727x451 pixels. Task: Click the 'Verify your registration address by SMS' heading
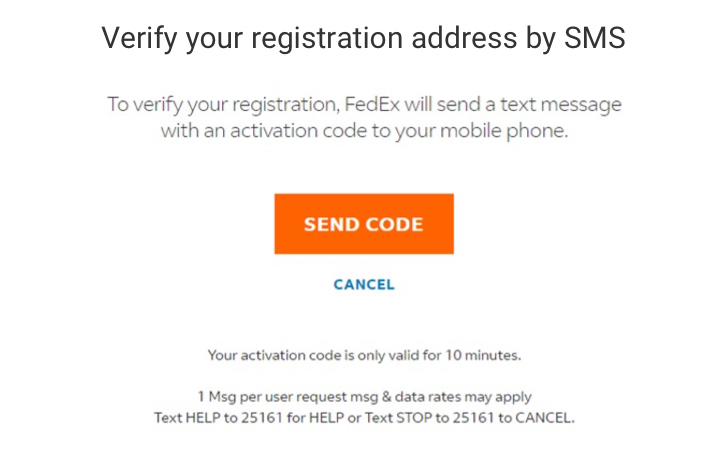coord(364,38)
